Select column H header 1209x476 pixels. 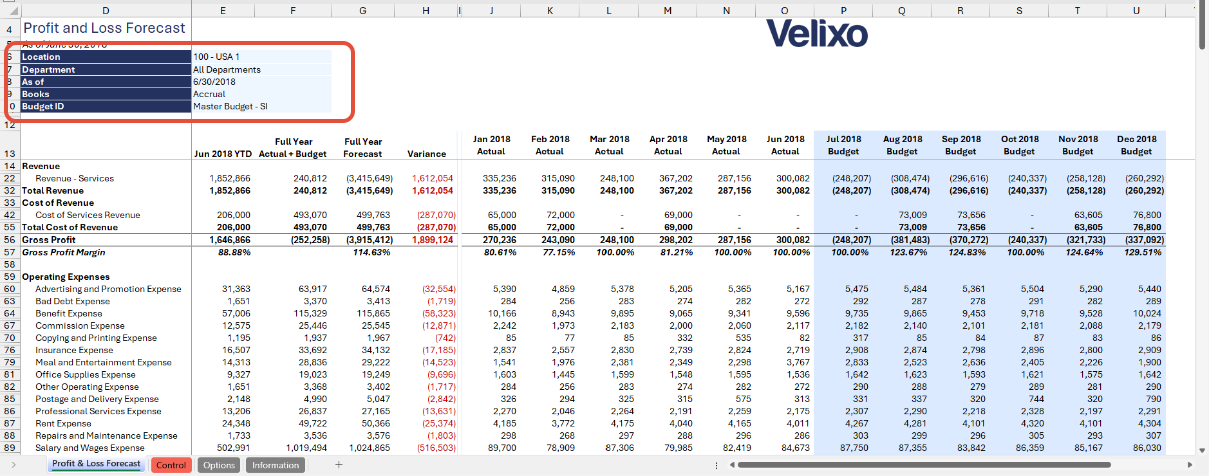[426, 9]
